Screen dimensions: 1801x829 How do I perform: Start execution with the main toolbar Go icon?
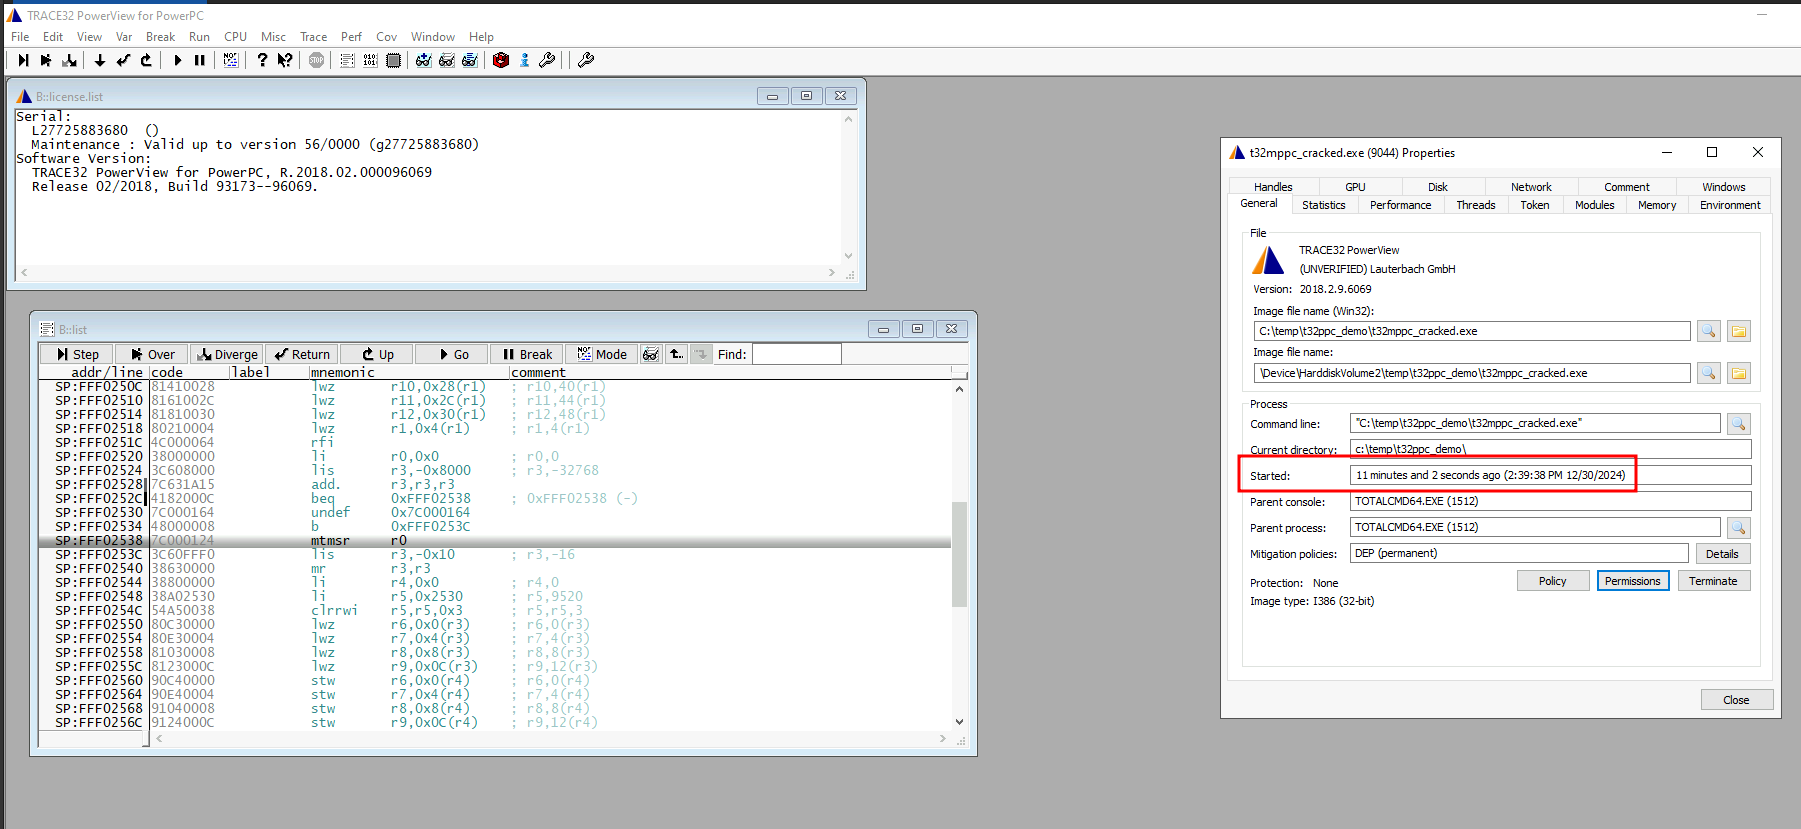(177, 60)
